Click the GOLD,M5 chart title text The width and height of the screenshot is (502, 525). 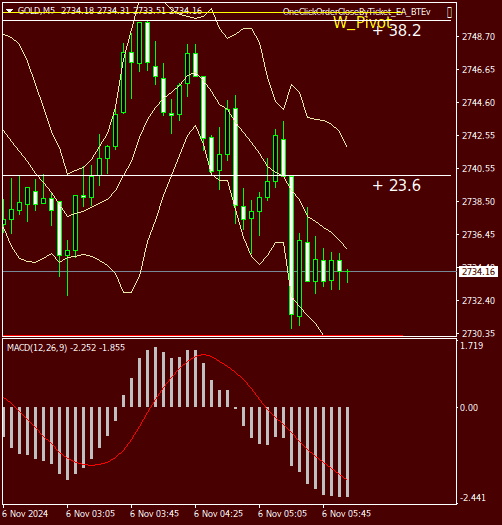coord(36,11)
